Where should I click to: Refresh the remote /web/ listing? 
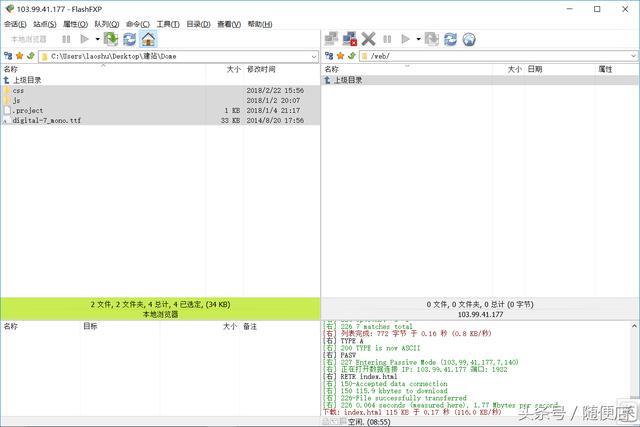451,39
